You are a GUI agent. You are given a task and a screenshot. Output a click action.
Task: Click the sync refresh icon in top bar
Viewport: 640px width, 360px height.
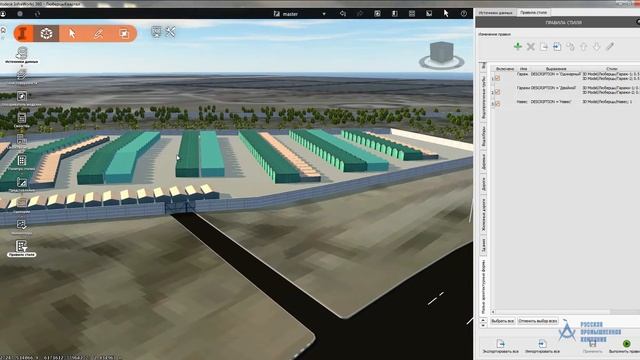pos(38,14)
